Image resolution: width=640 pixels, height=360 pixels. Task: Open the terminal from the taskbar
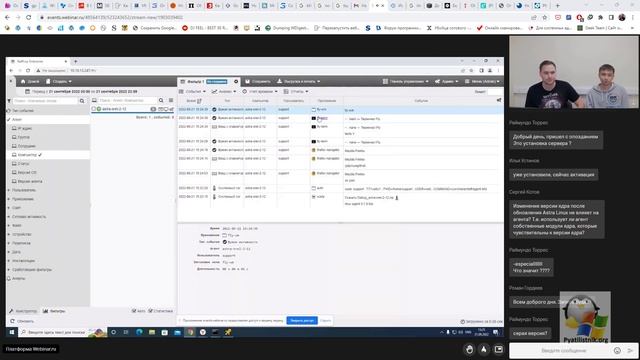pos(215,332)
